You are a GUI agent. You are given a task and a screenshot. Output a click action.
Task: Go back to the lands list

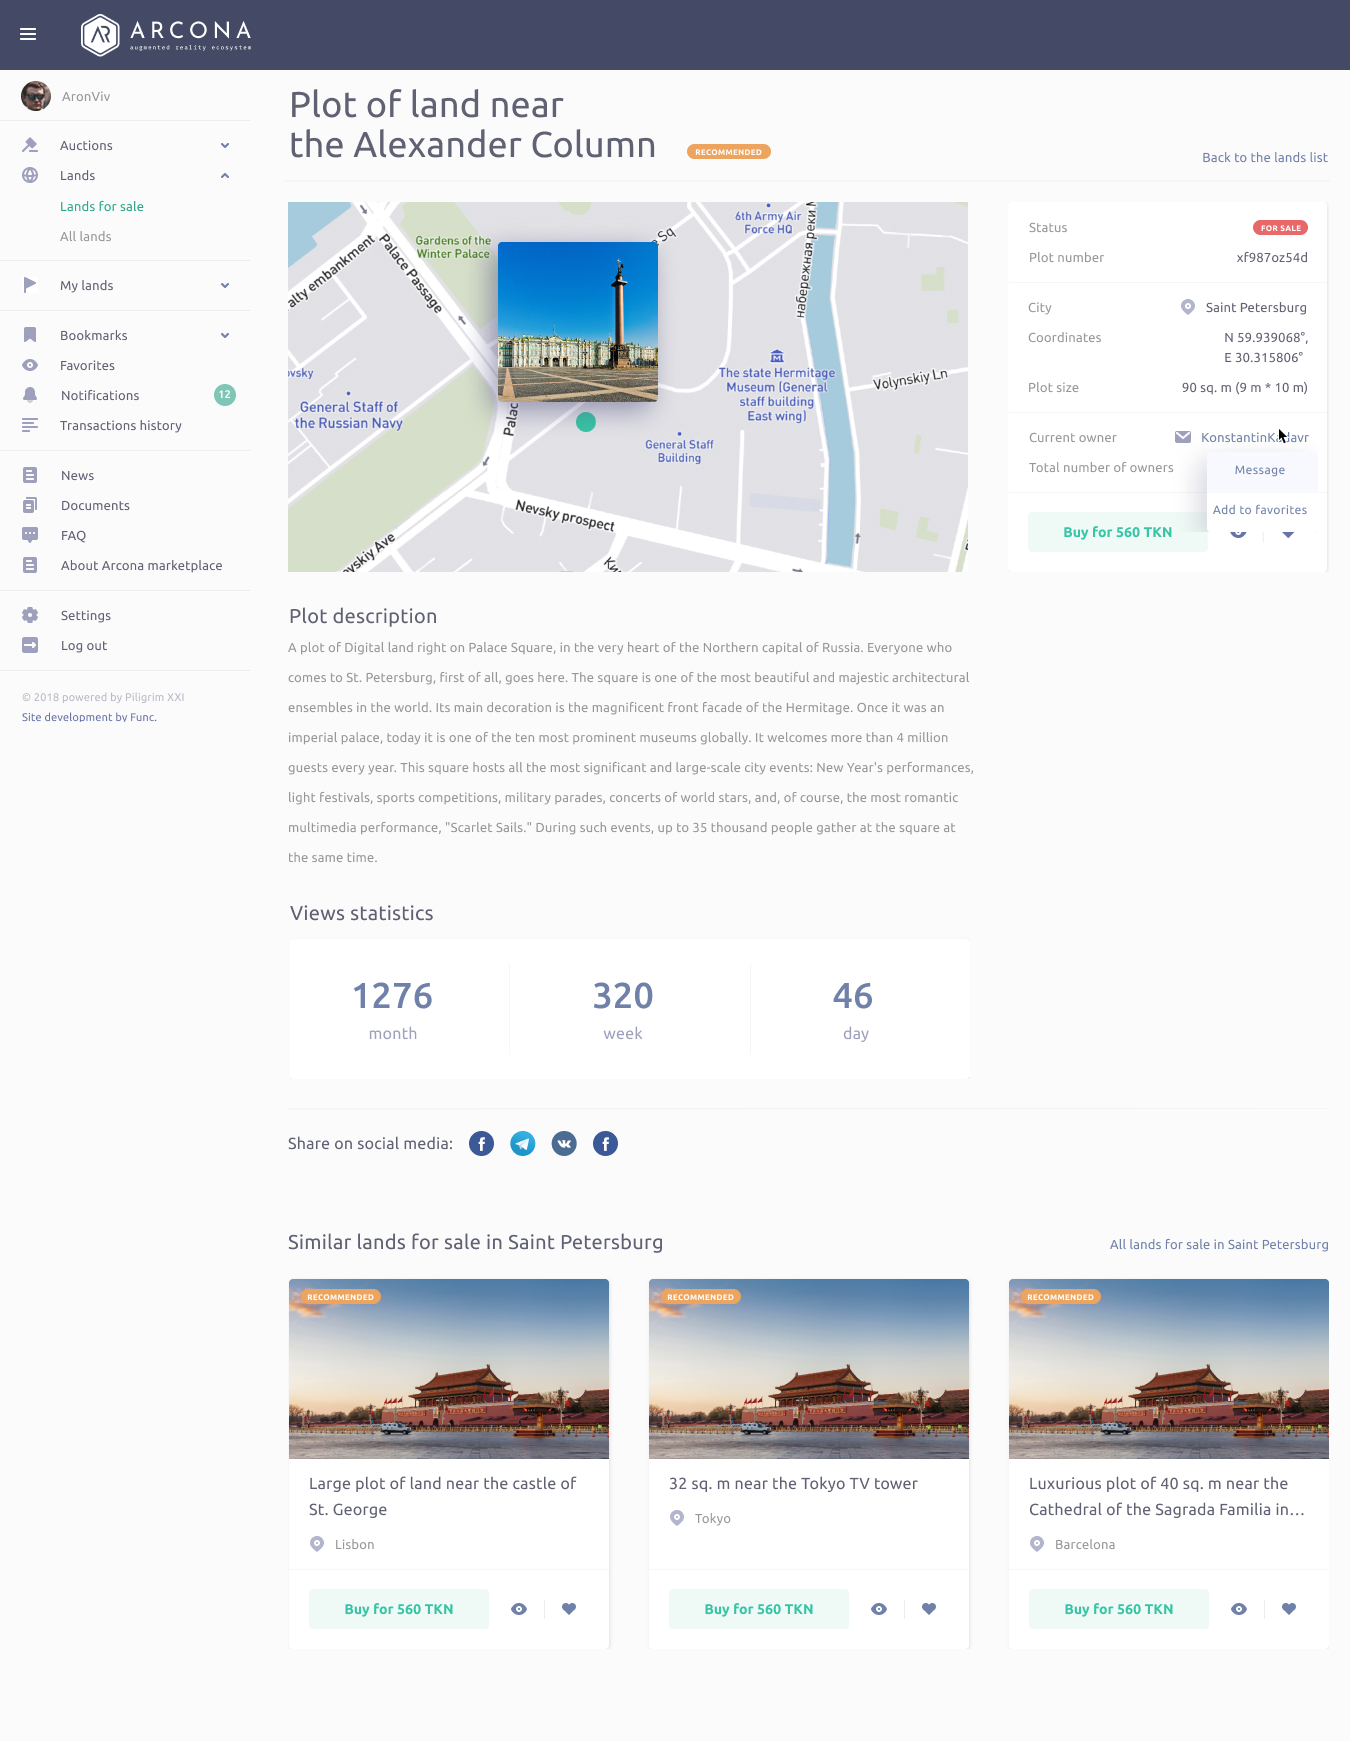[1264, 158]
